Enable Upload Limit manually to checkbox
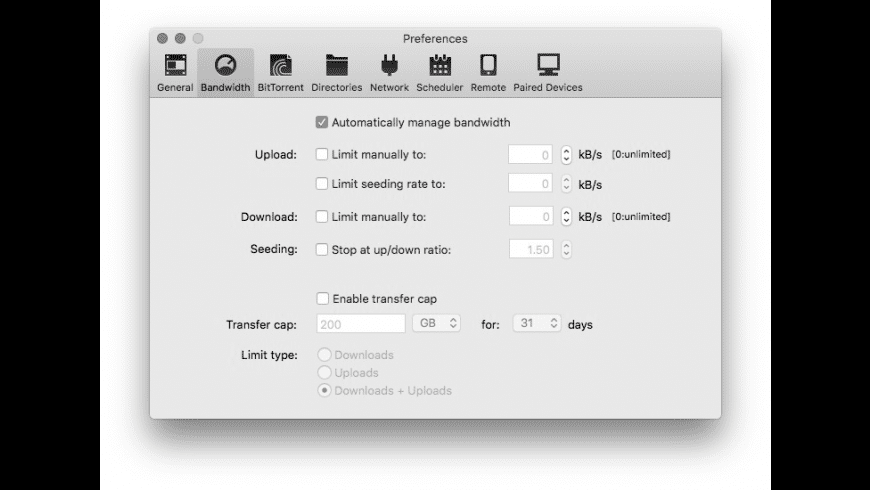This screenshot has height=490, width=870. pos(322,154)
